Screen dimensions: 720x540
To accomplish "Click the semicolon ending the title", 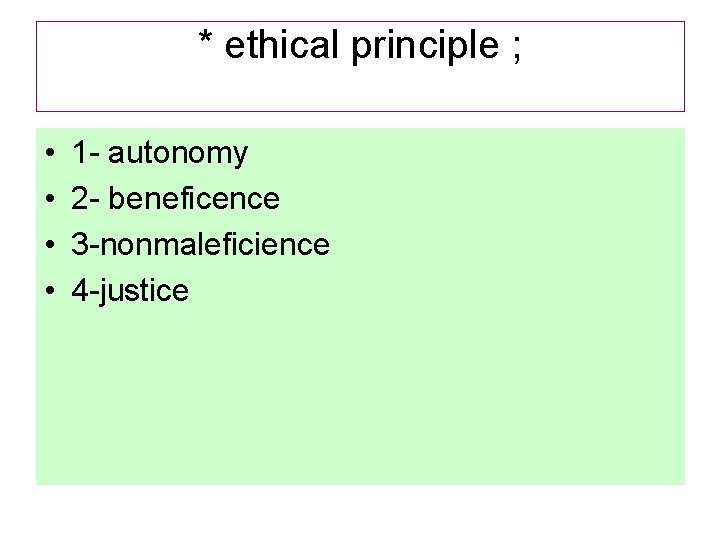I will click(515, 48).
